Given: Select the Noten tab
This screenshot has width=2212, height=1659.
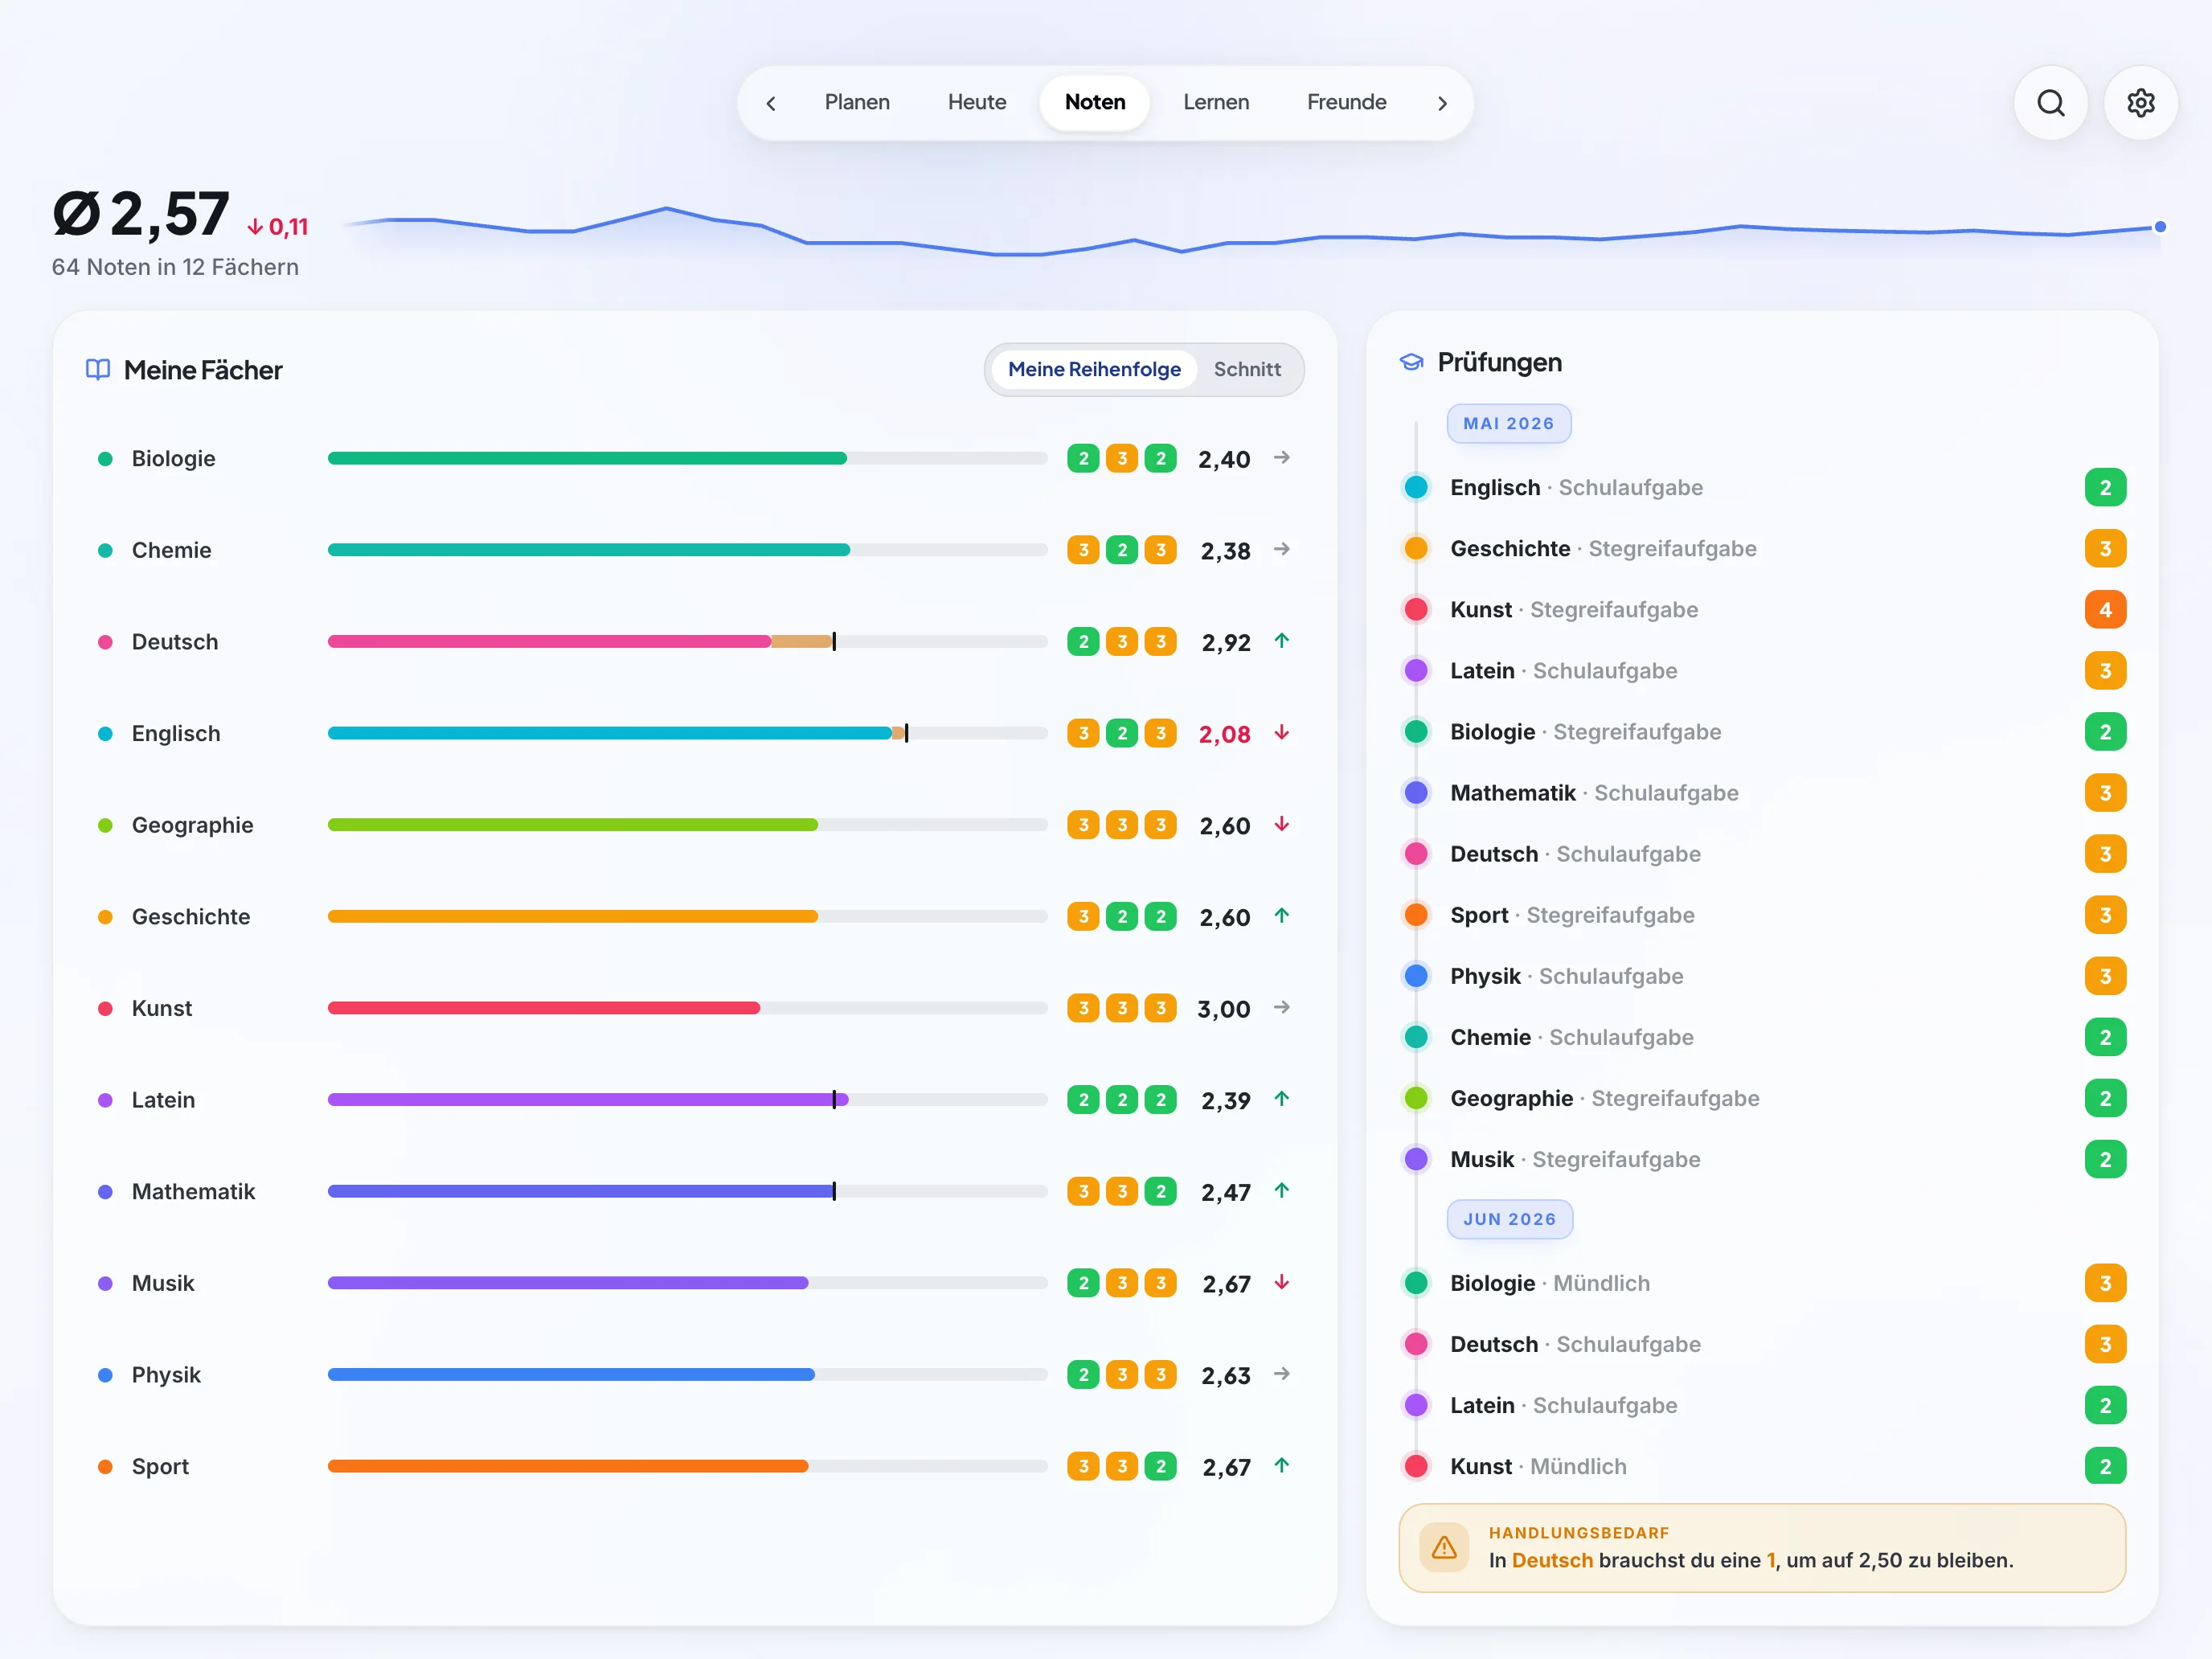Looking at the screenshot, I should click(1095, 103).
